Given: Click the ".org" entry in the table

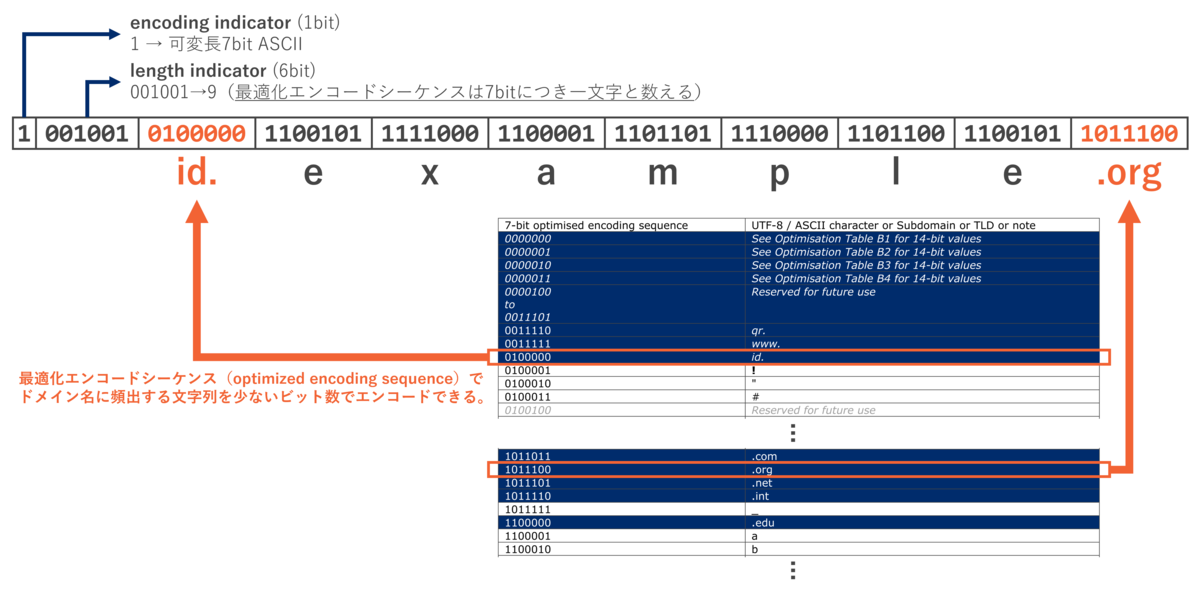Looking at the screenshot, I should click(763, 470).
